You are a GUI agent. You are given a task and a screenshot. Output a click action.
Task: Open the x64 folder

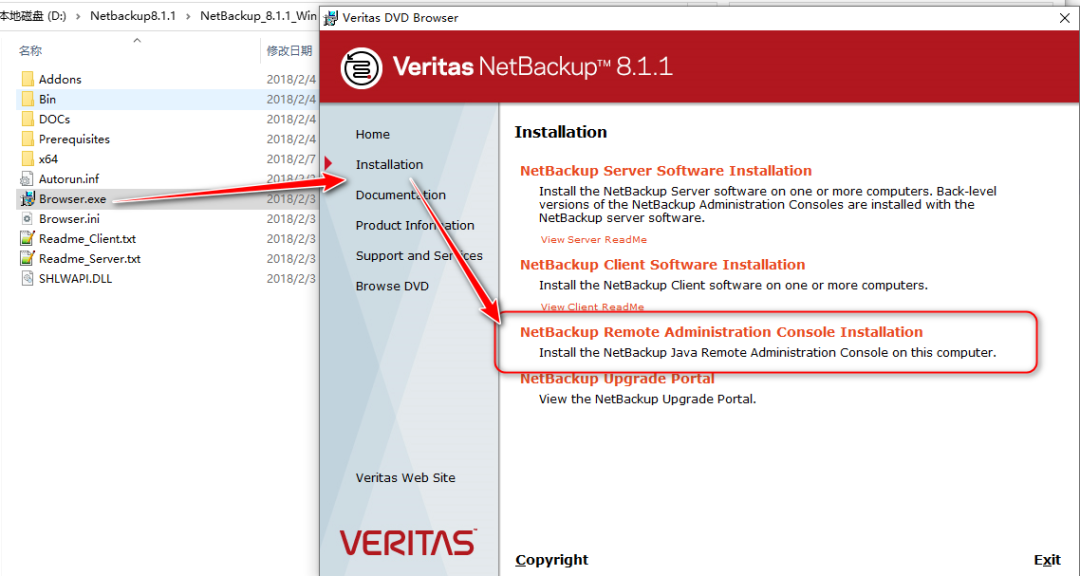(46, 158)
